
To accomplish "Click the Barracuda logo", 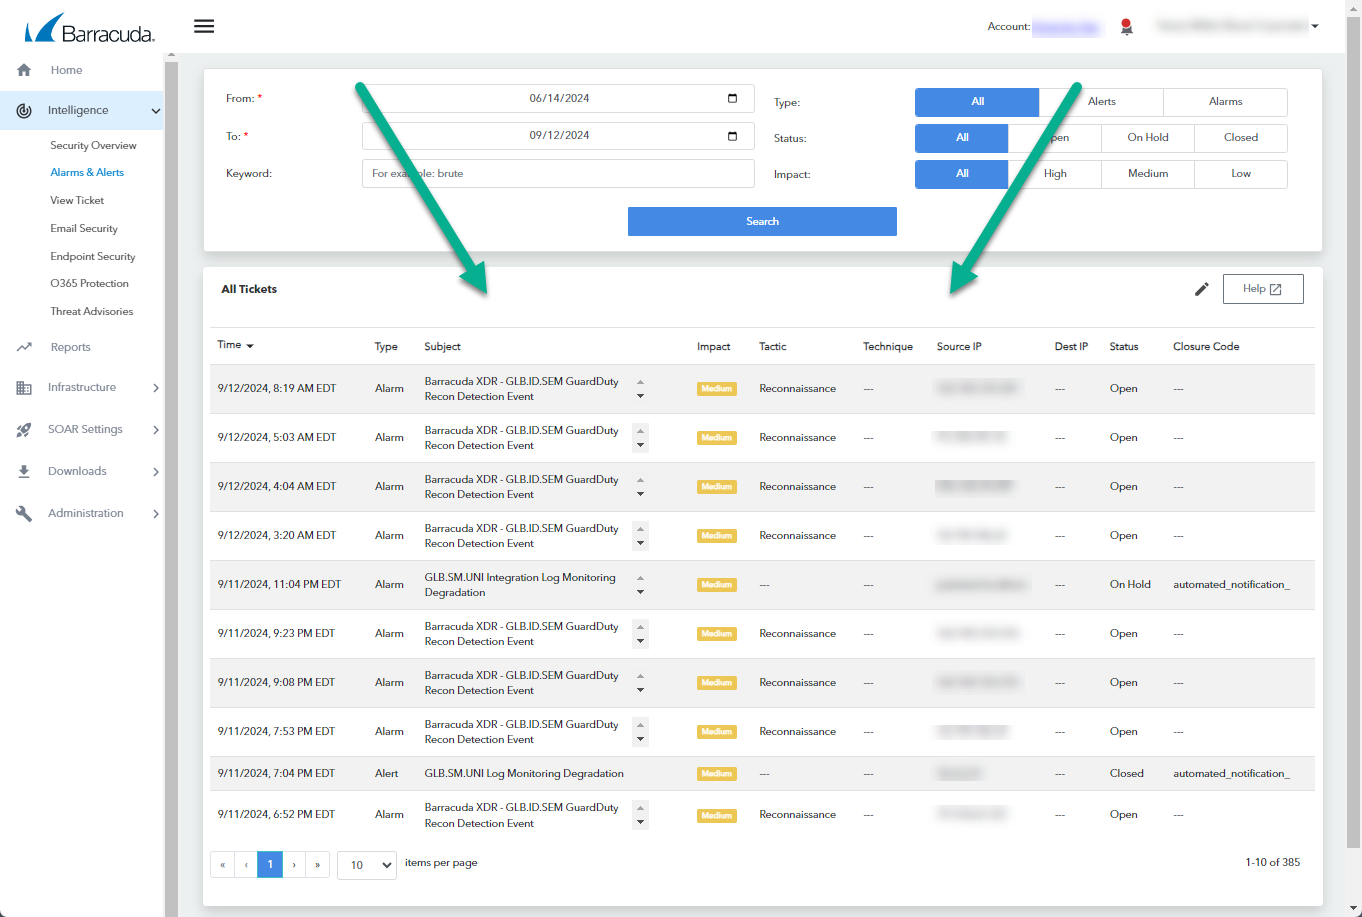I will tap(89, 28).
